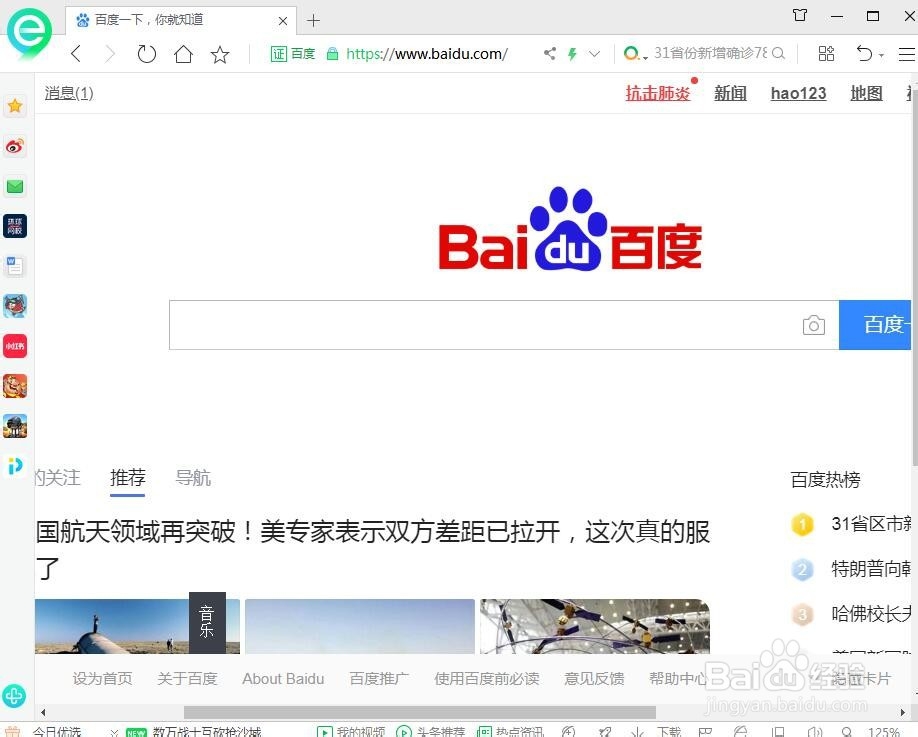Click 使用百度前必读 footer link
918x737 pixels.
487,679
